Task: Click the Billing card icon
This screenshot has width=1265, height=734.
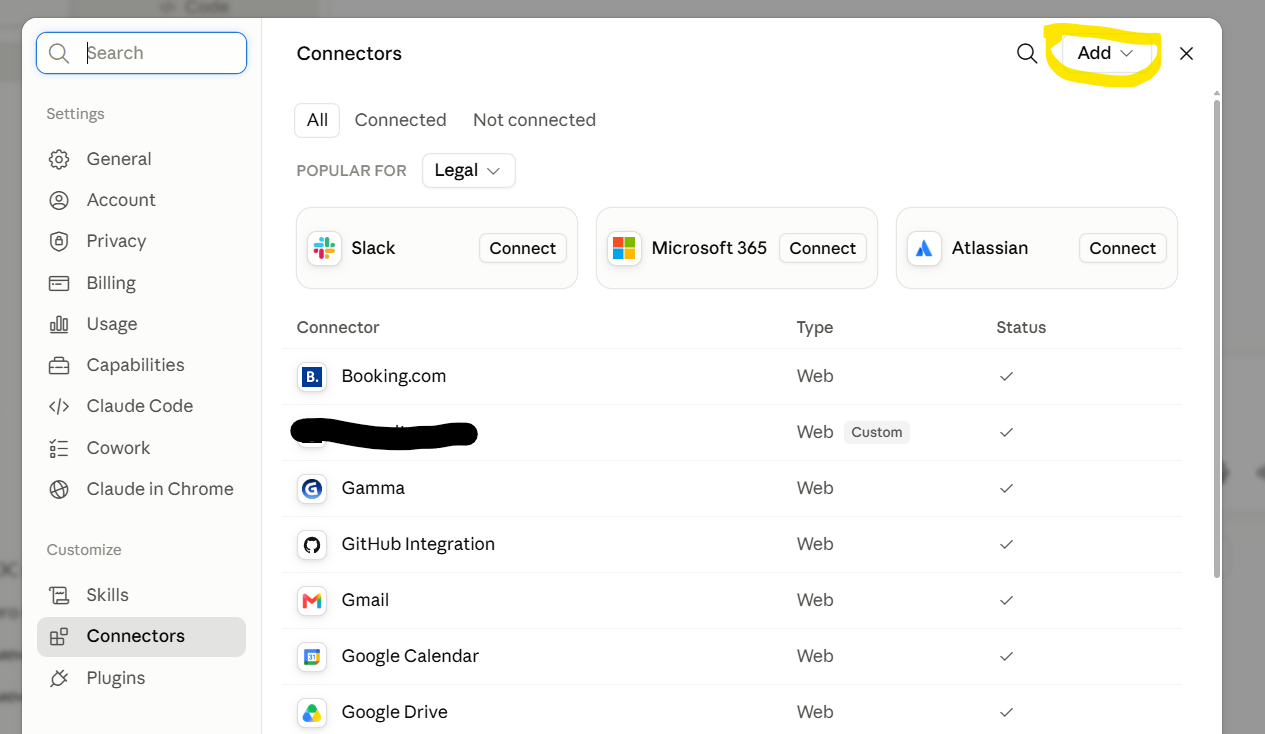Action: tap(59, 283)
